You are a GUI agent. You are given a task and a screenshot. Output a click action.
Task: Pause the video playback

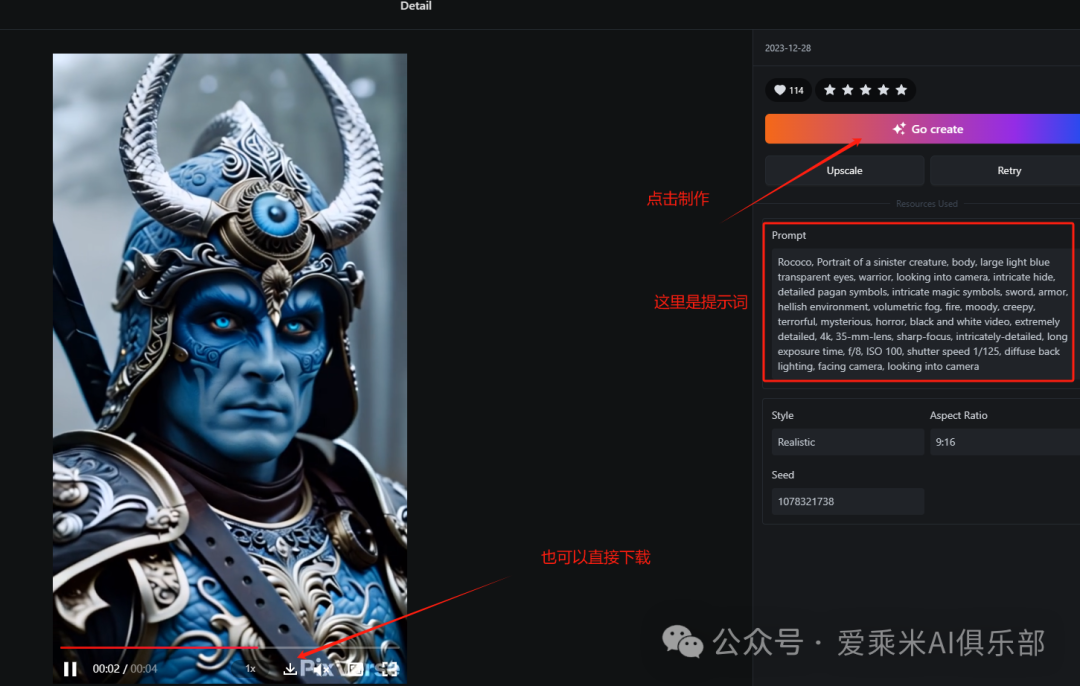click(70, 668)
